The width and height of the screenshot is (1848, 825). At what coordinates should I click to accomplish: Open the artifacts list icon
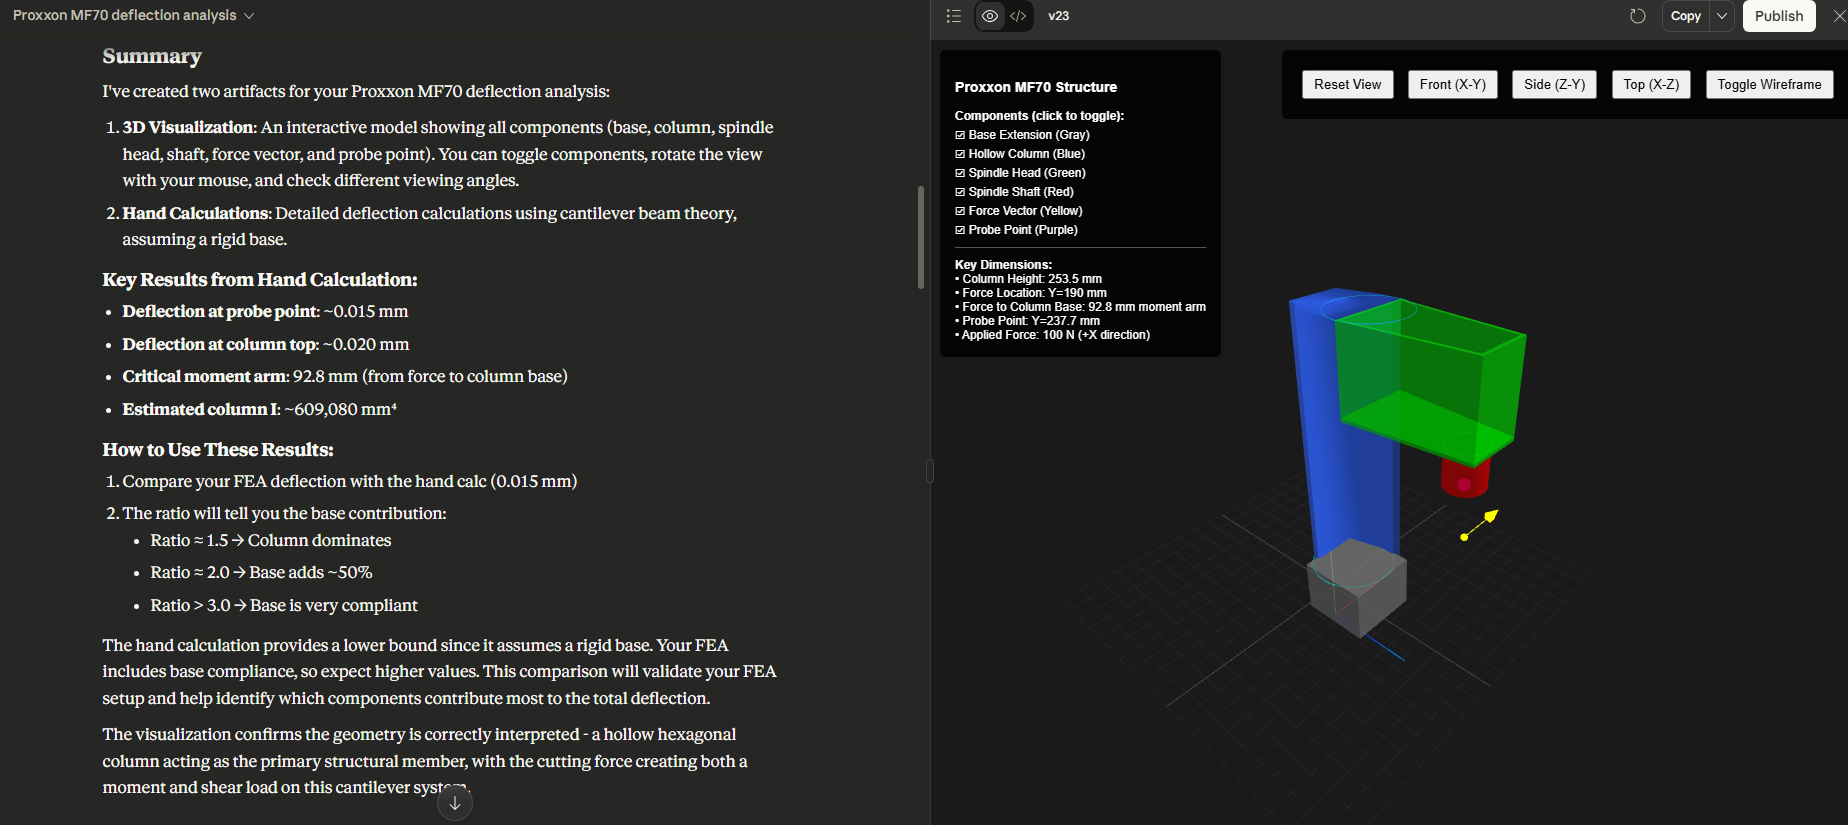[x=954, y=16]
